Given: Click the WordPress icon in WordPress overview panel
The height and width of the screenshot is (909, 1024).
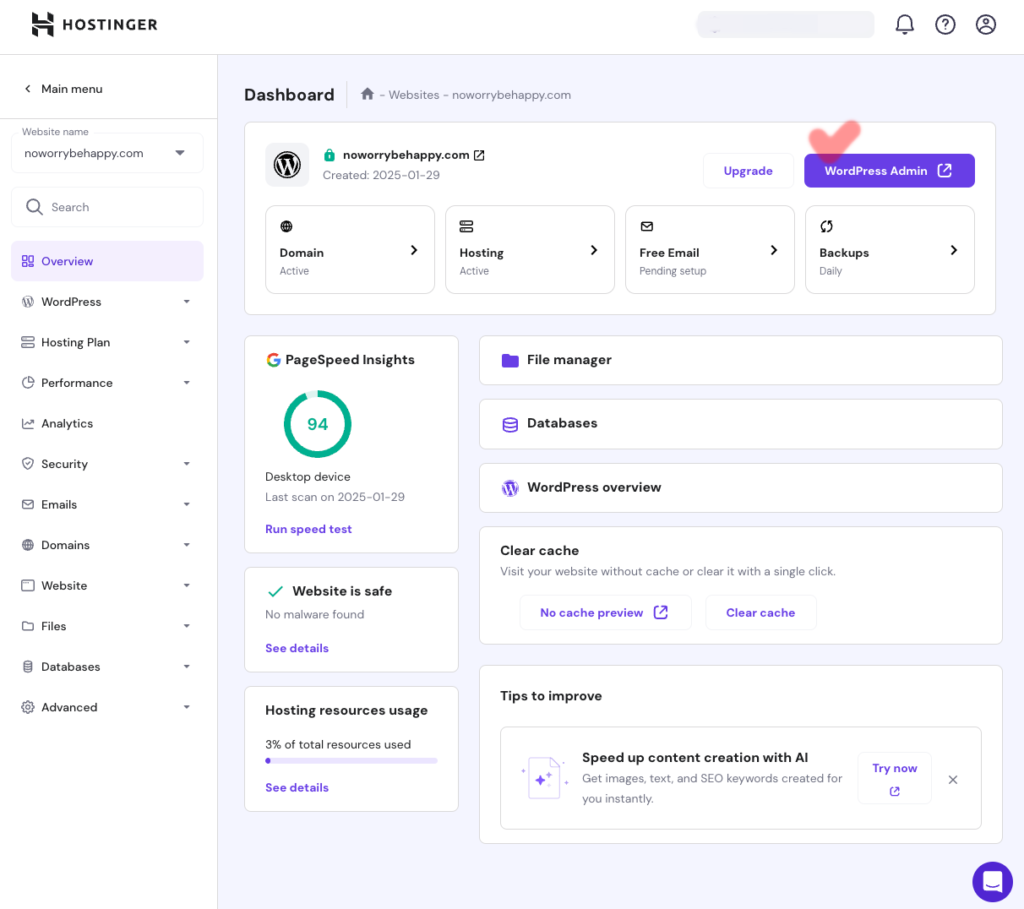Looking at the screenshot, I should point(510,488).
